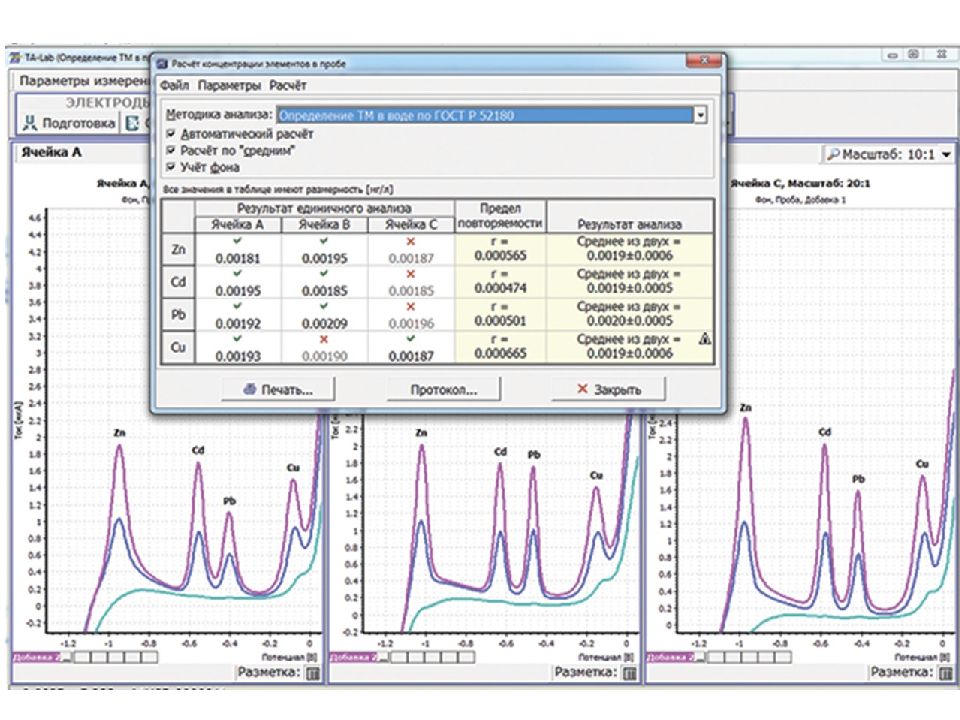This screenshot has height=720, width=960.
Task: Click the Подготовка electrode icon
Action: click(x=30, y=123)
